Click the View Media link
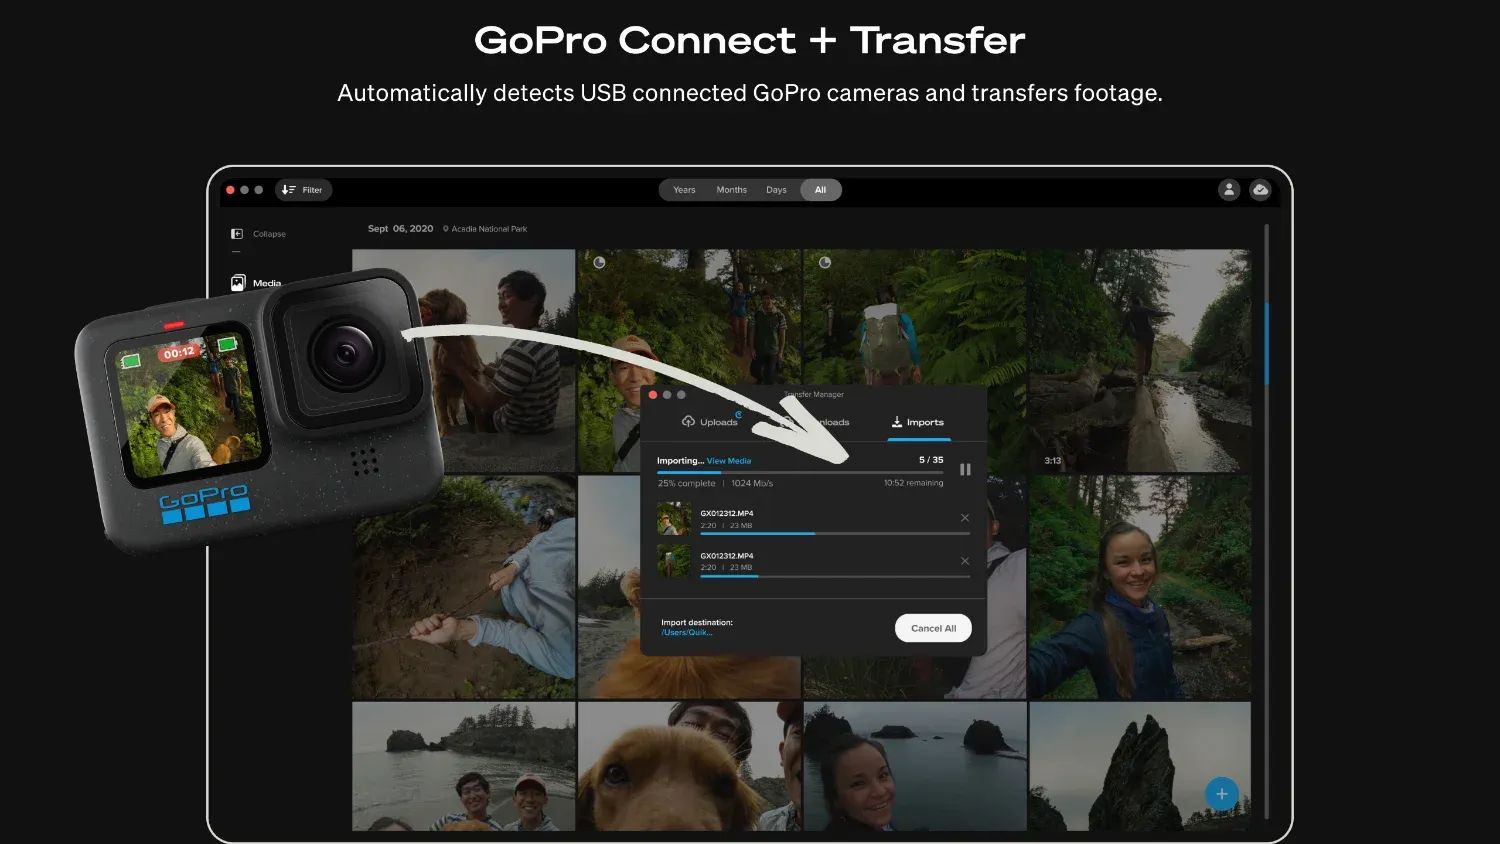 click(x=728, y=460)
